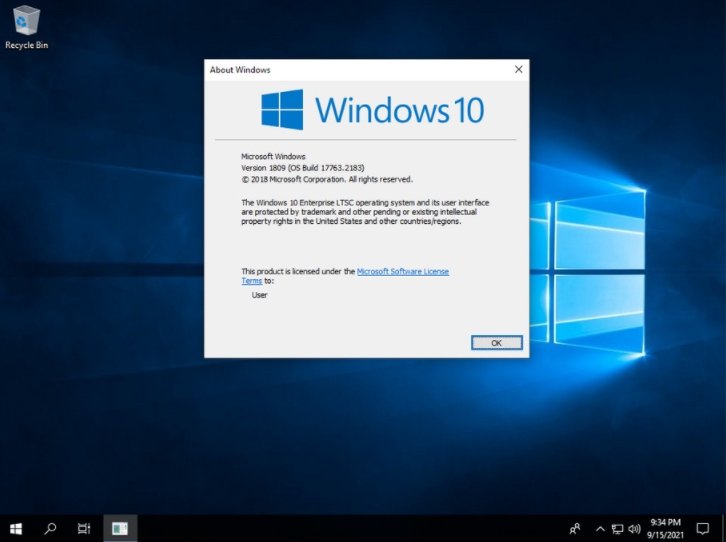Screen dimensions: 726x542
Task: Click the 'Microsoft Windows' text line
Action: [x=273, y=156]
